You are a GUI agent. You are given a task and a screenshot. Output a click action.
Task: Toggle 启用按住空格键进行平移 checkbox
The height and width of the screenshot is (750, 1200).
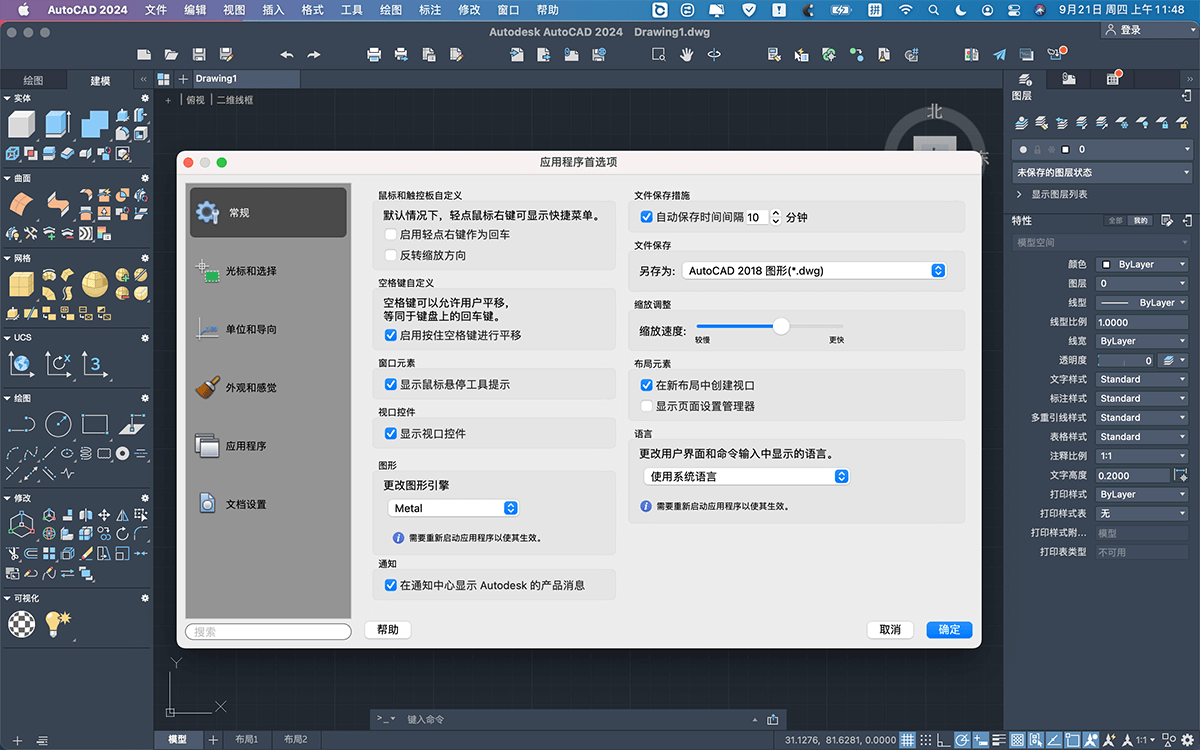click(x=391, y=335)
